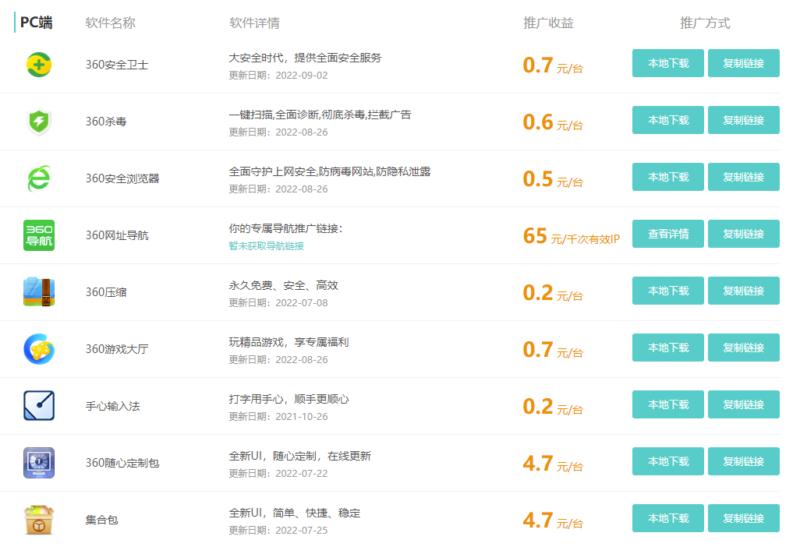Viewport: 800px width, 547px height.
Task: Click the date 更新日期: 2021-10-26
Action: coord(278,417)
